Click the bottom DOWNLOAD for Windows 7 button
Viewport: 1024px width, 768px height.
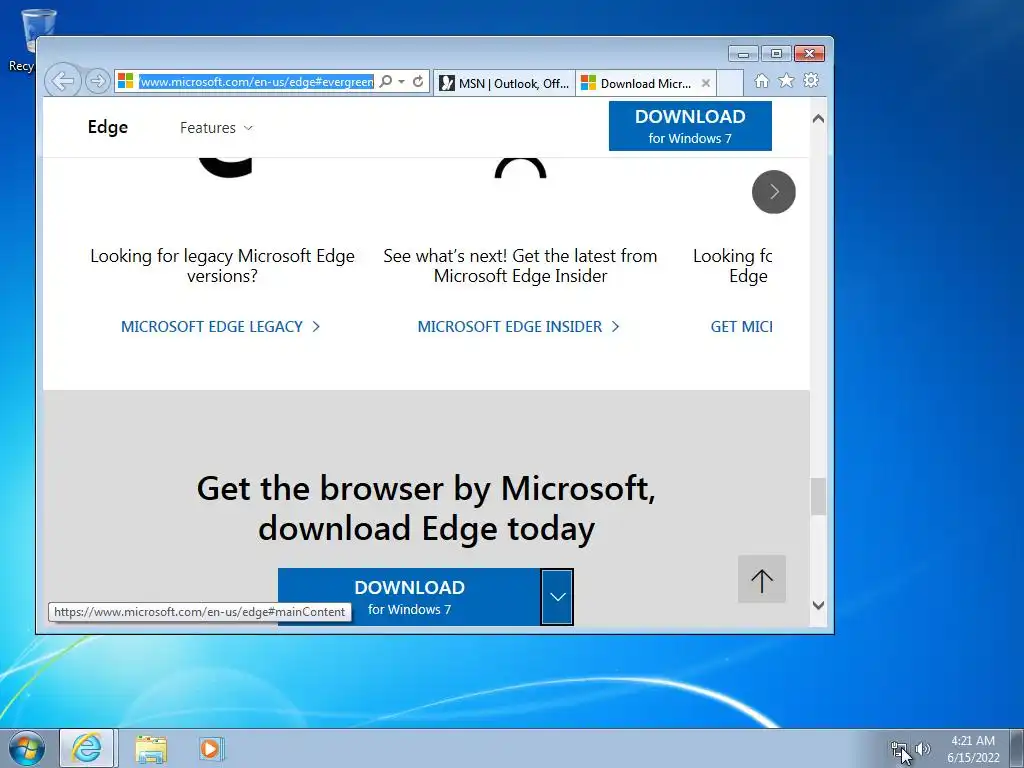(x=409, y=597)
